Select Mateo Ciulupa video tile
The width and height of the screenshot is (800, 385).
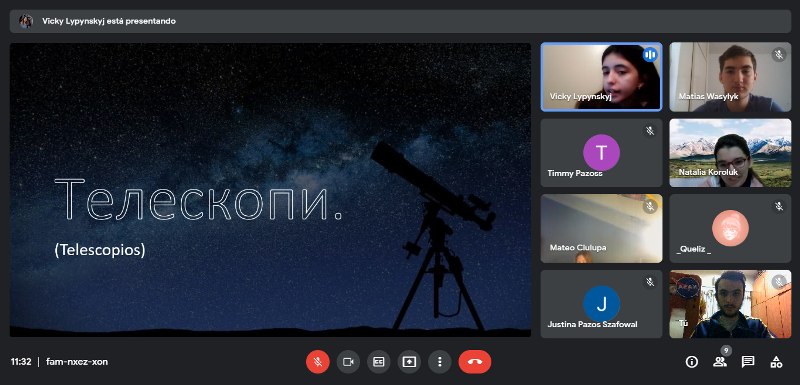(x=602, y=228)
